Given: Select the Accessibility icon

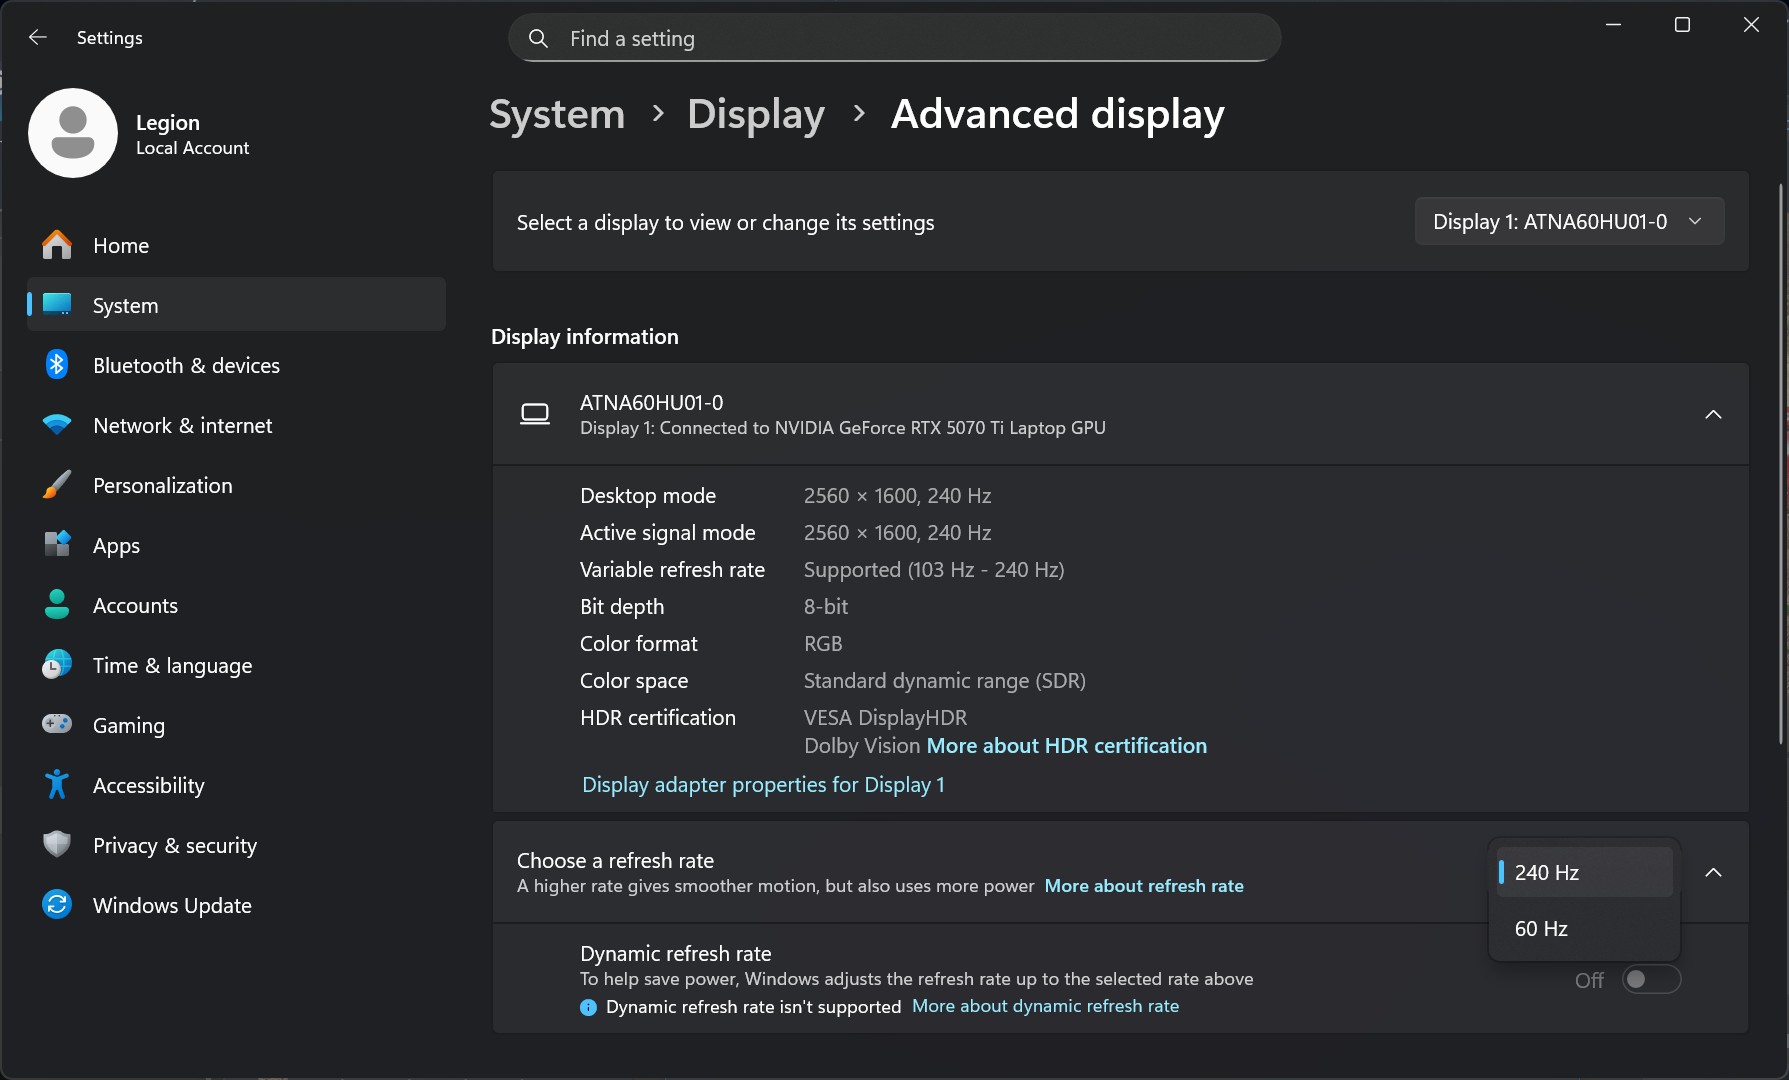Looking at the screenshot, I should click(x=57, y=784).
